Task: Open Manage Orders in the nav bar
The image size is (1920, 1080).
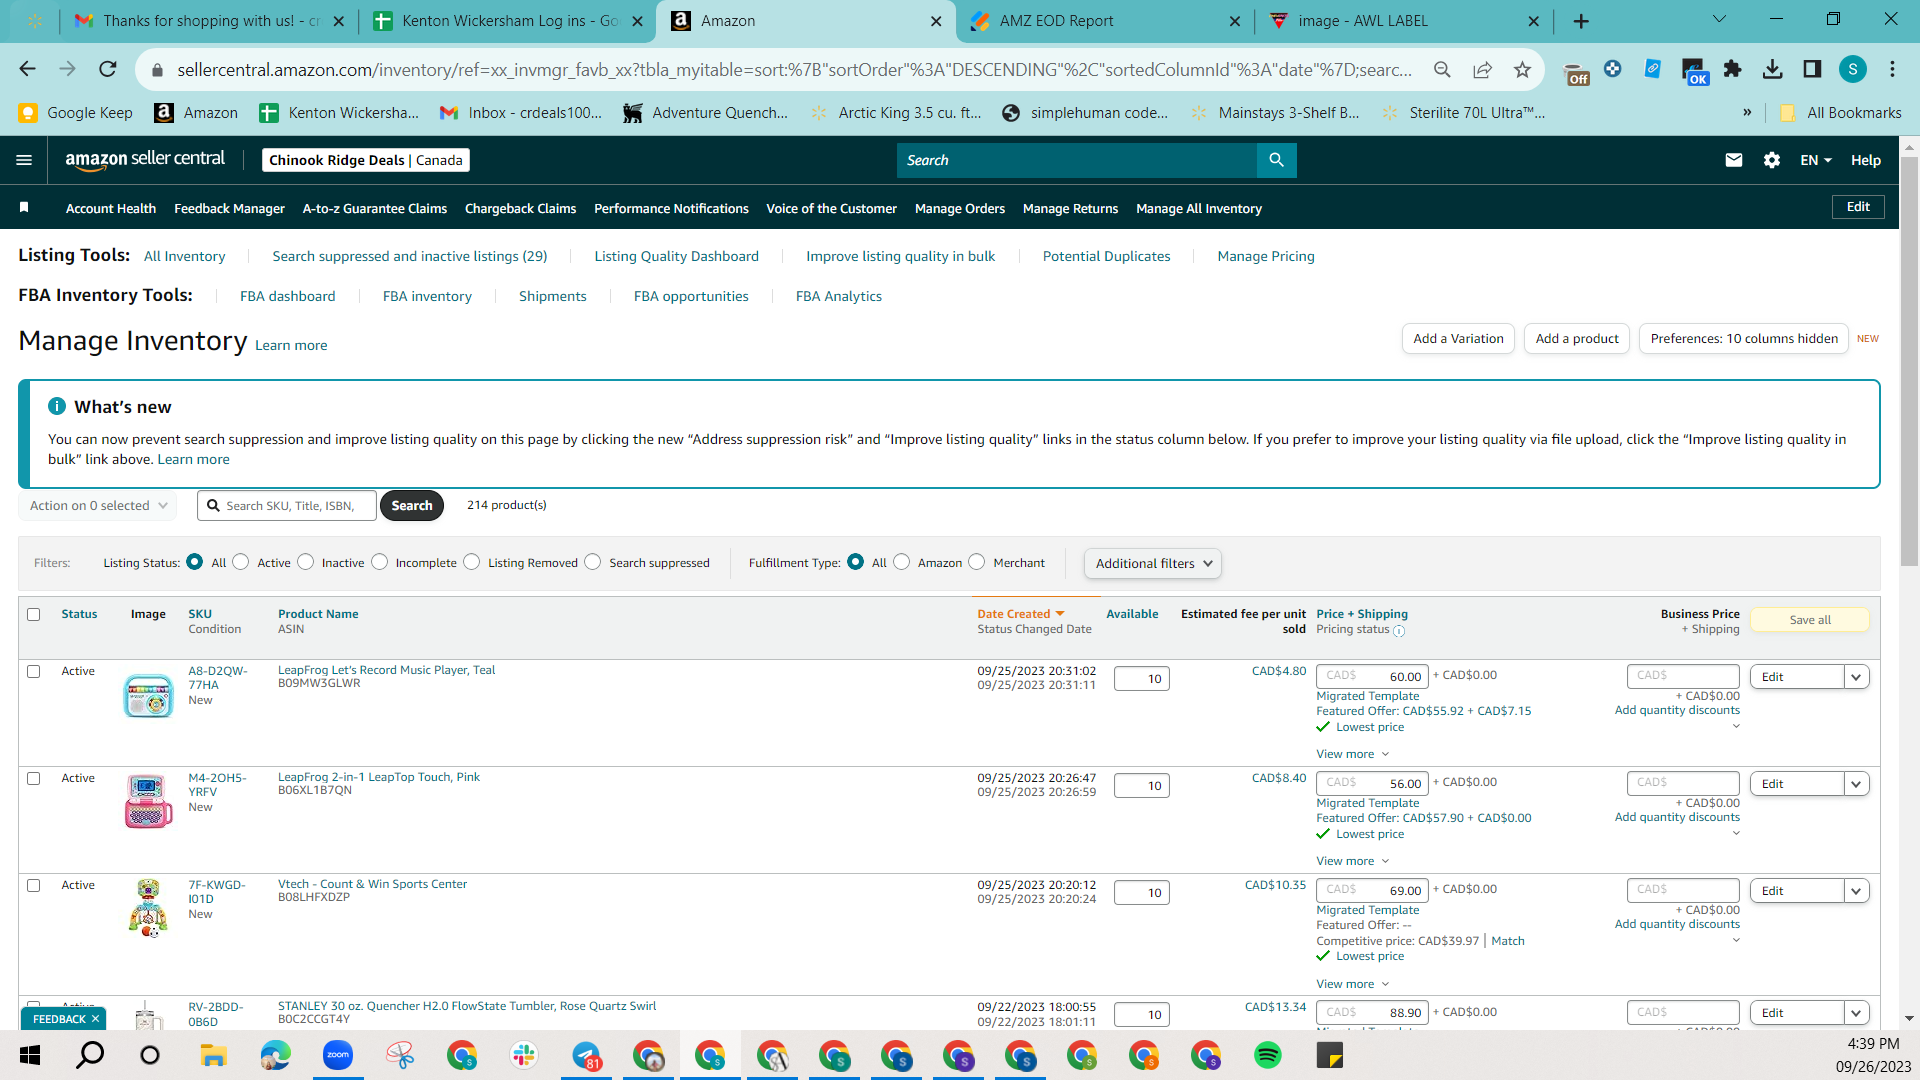Action: pyautogui.click(x=960, y=208)
